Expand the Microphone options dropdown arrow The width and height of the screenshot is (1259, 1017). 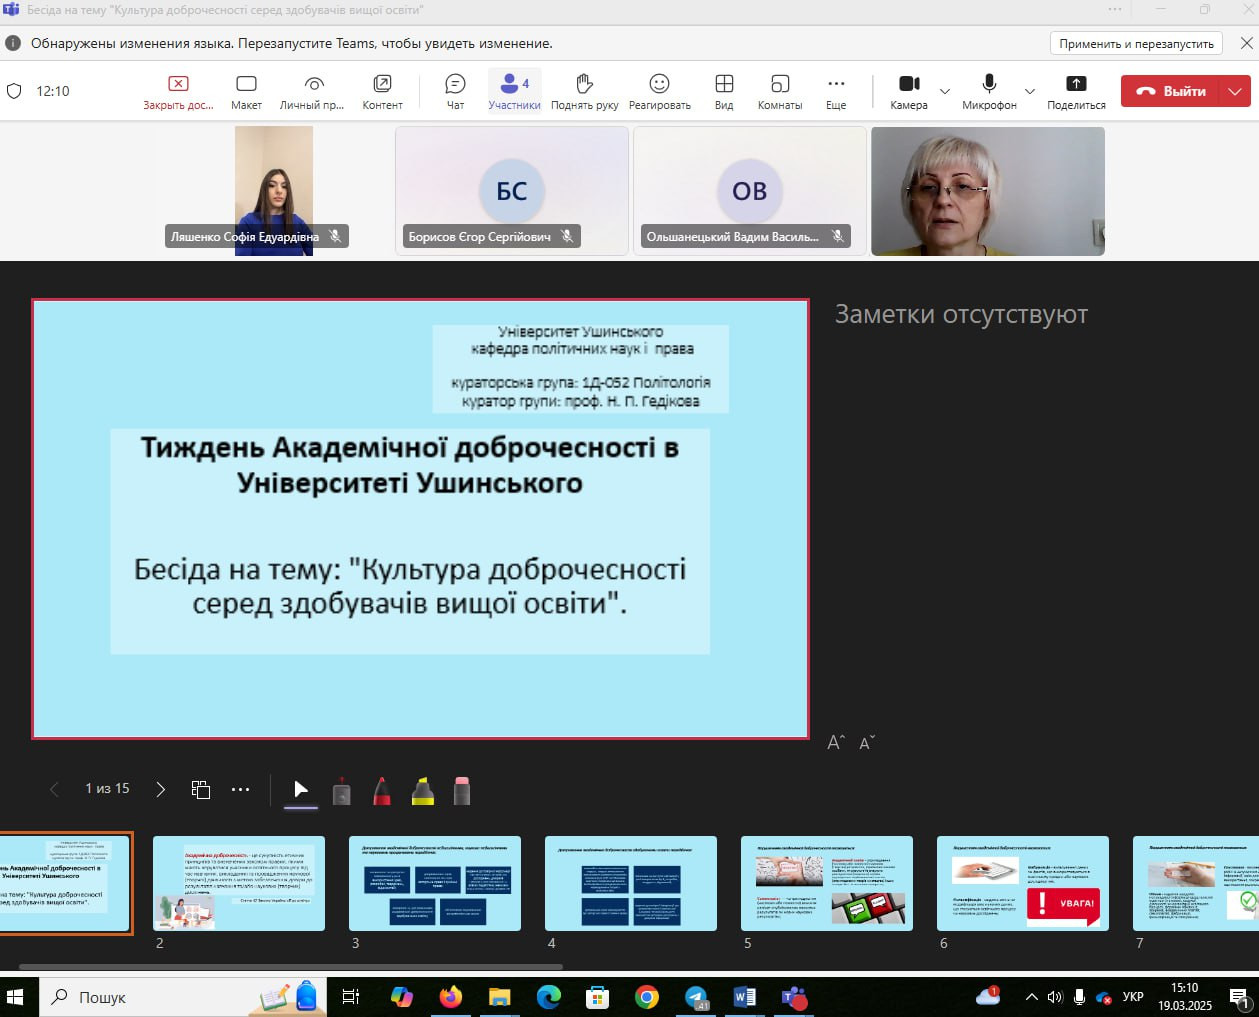[1030, 92]
